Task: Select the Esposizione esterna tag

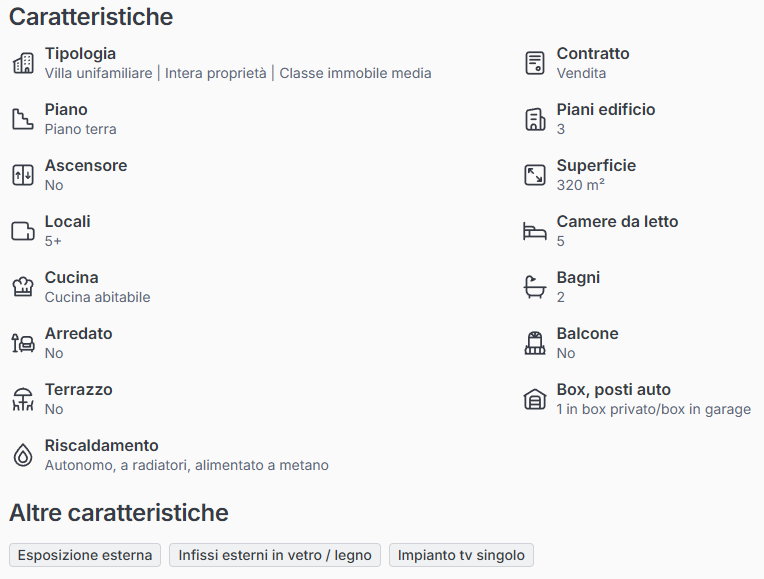Action: pos(85,555)
